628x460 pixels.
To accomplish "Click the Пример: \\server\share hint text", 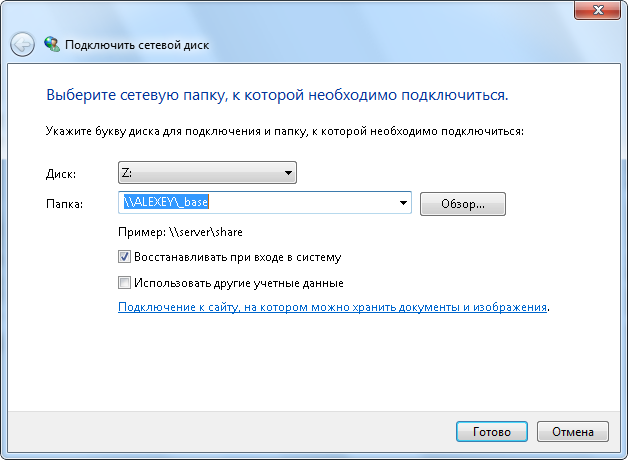I will 180,232.
